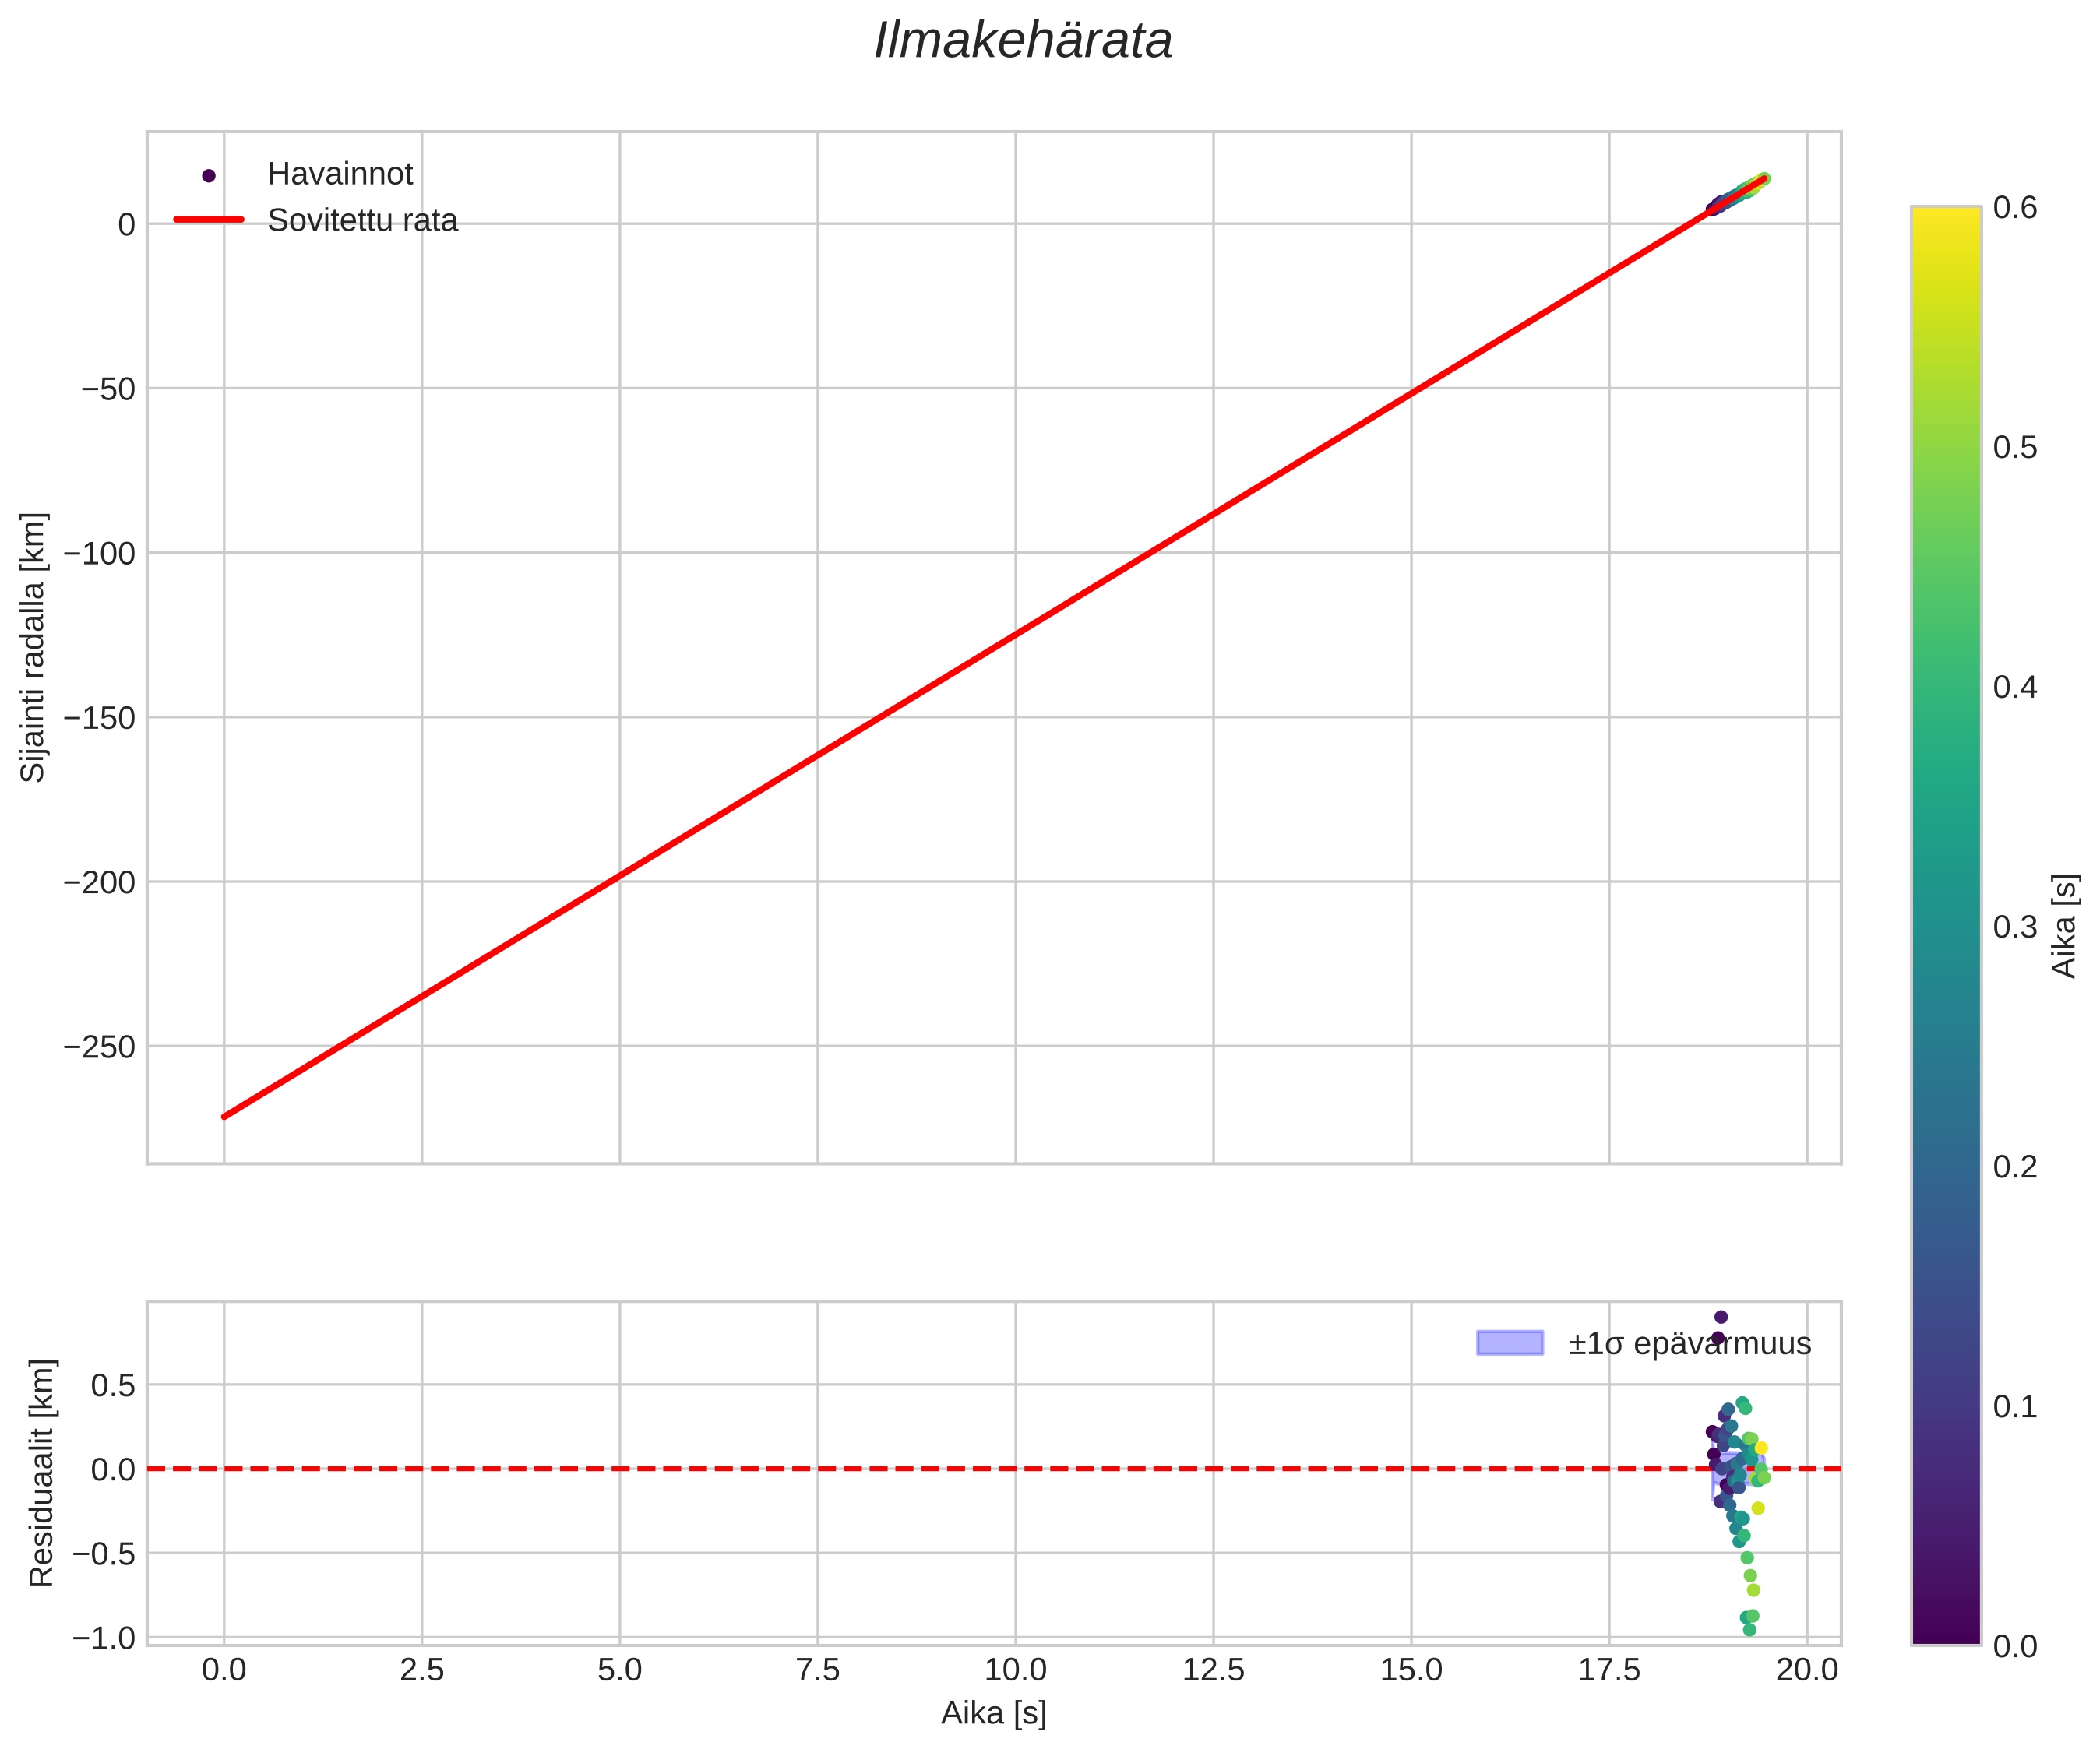Click the observation cluster in upper plot

click(x=1738, y=194)
